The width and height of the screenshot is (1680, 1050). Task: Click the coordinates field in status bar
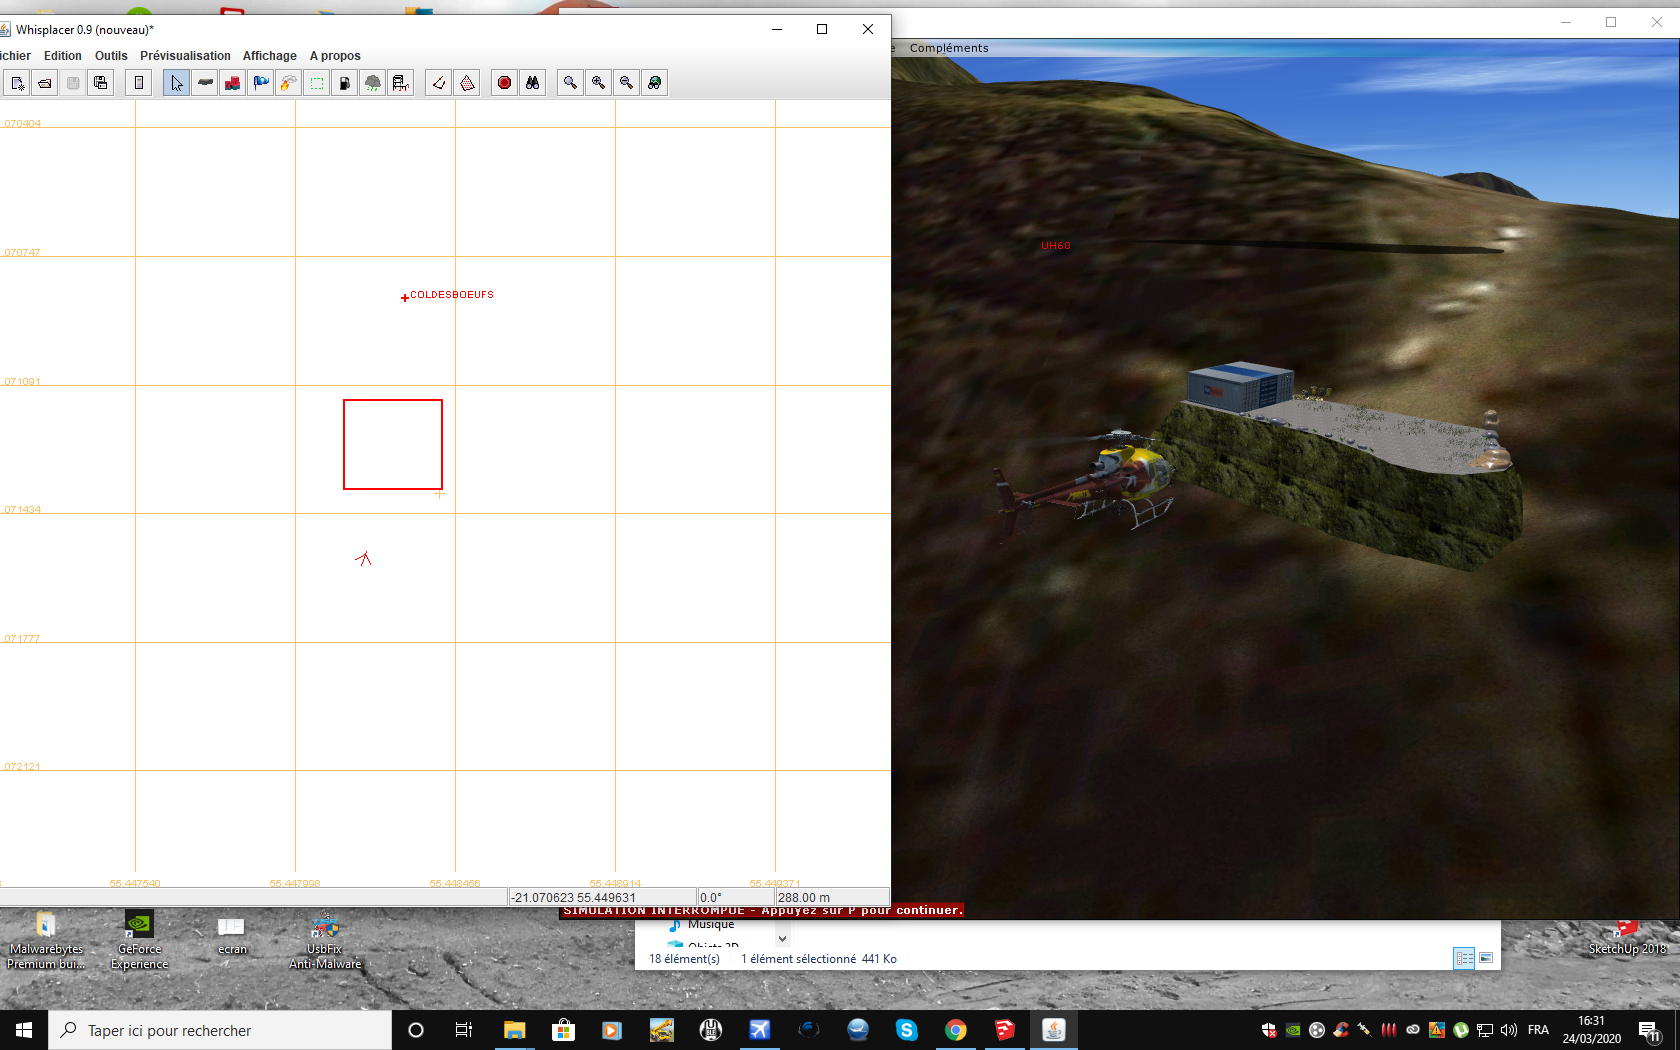[603, 898]
